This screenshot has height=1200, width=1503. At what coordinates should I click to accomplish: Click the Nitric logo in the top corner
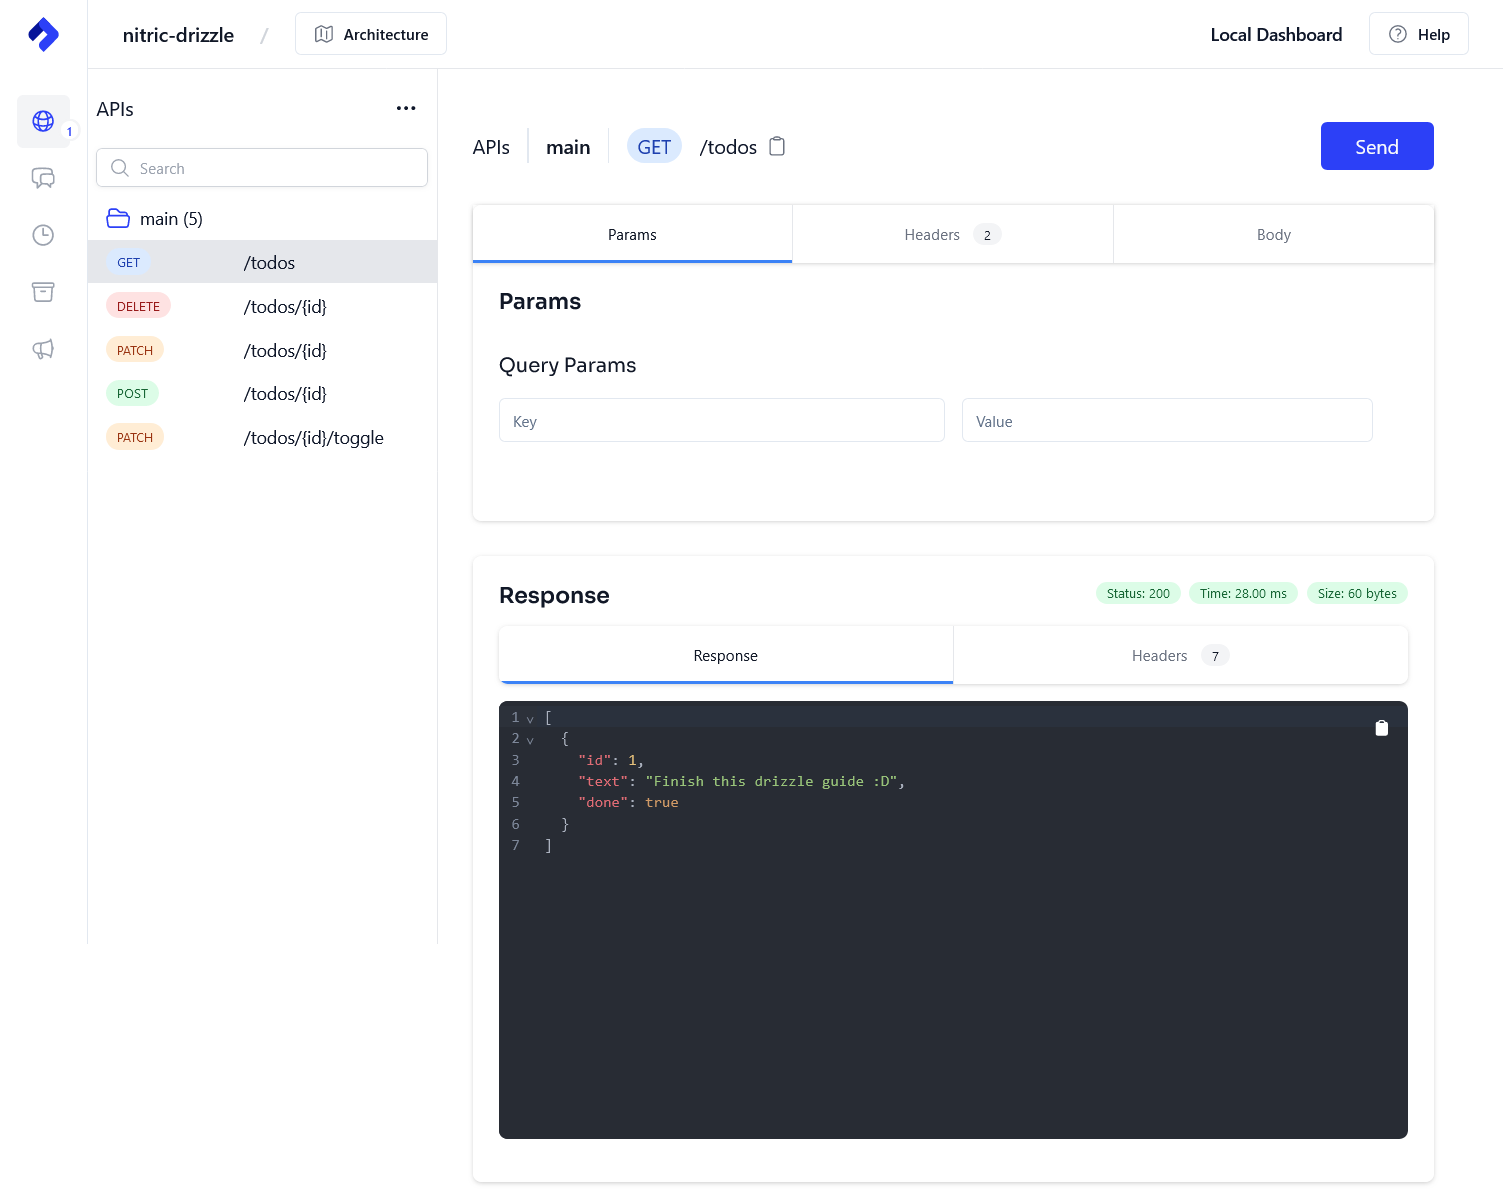click(43, 33)
